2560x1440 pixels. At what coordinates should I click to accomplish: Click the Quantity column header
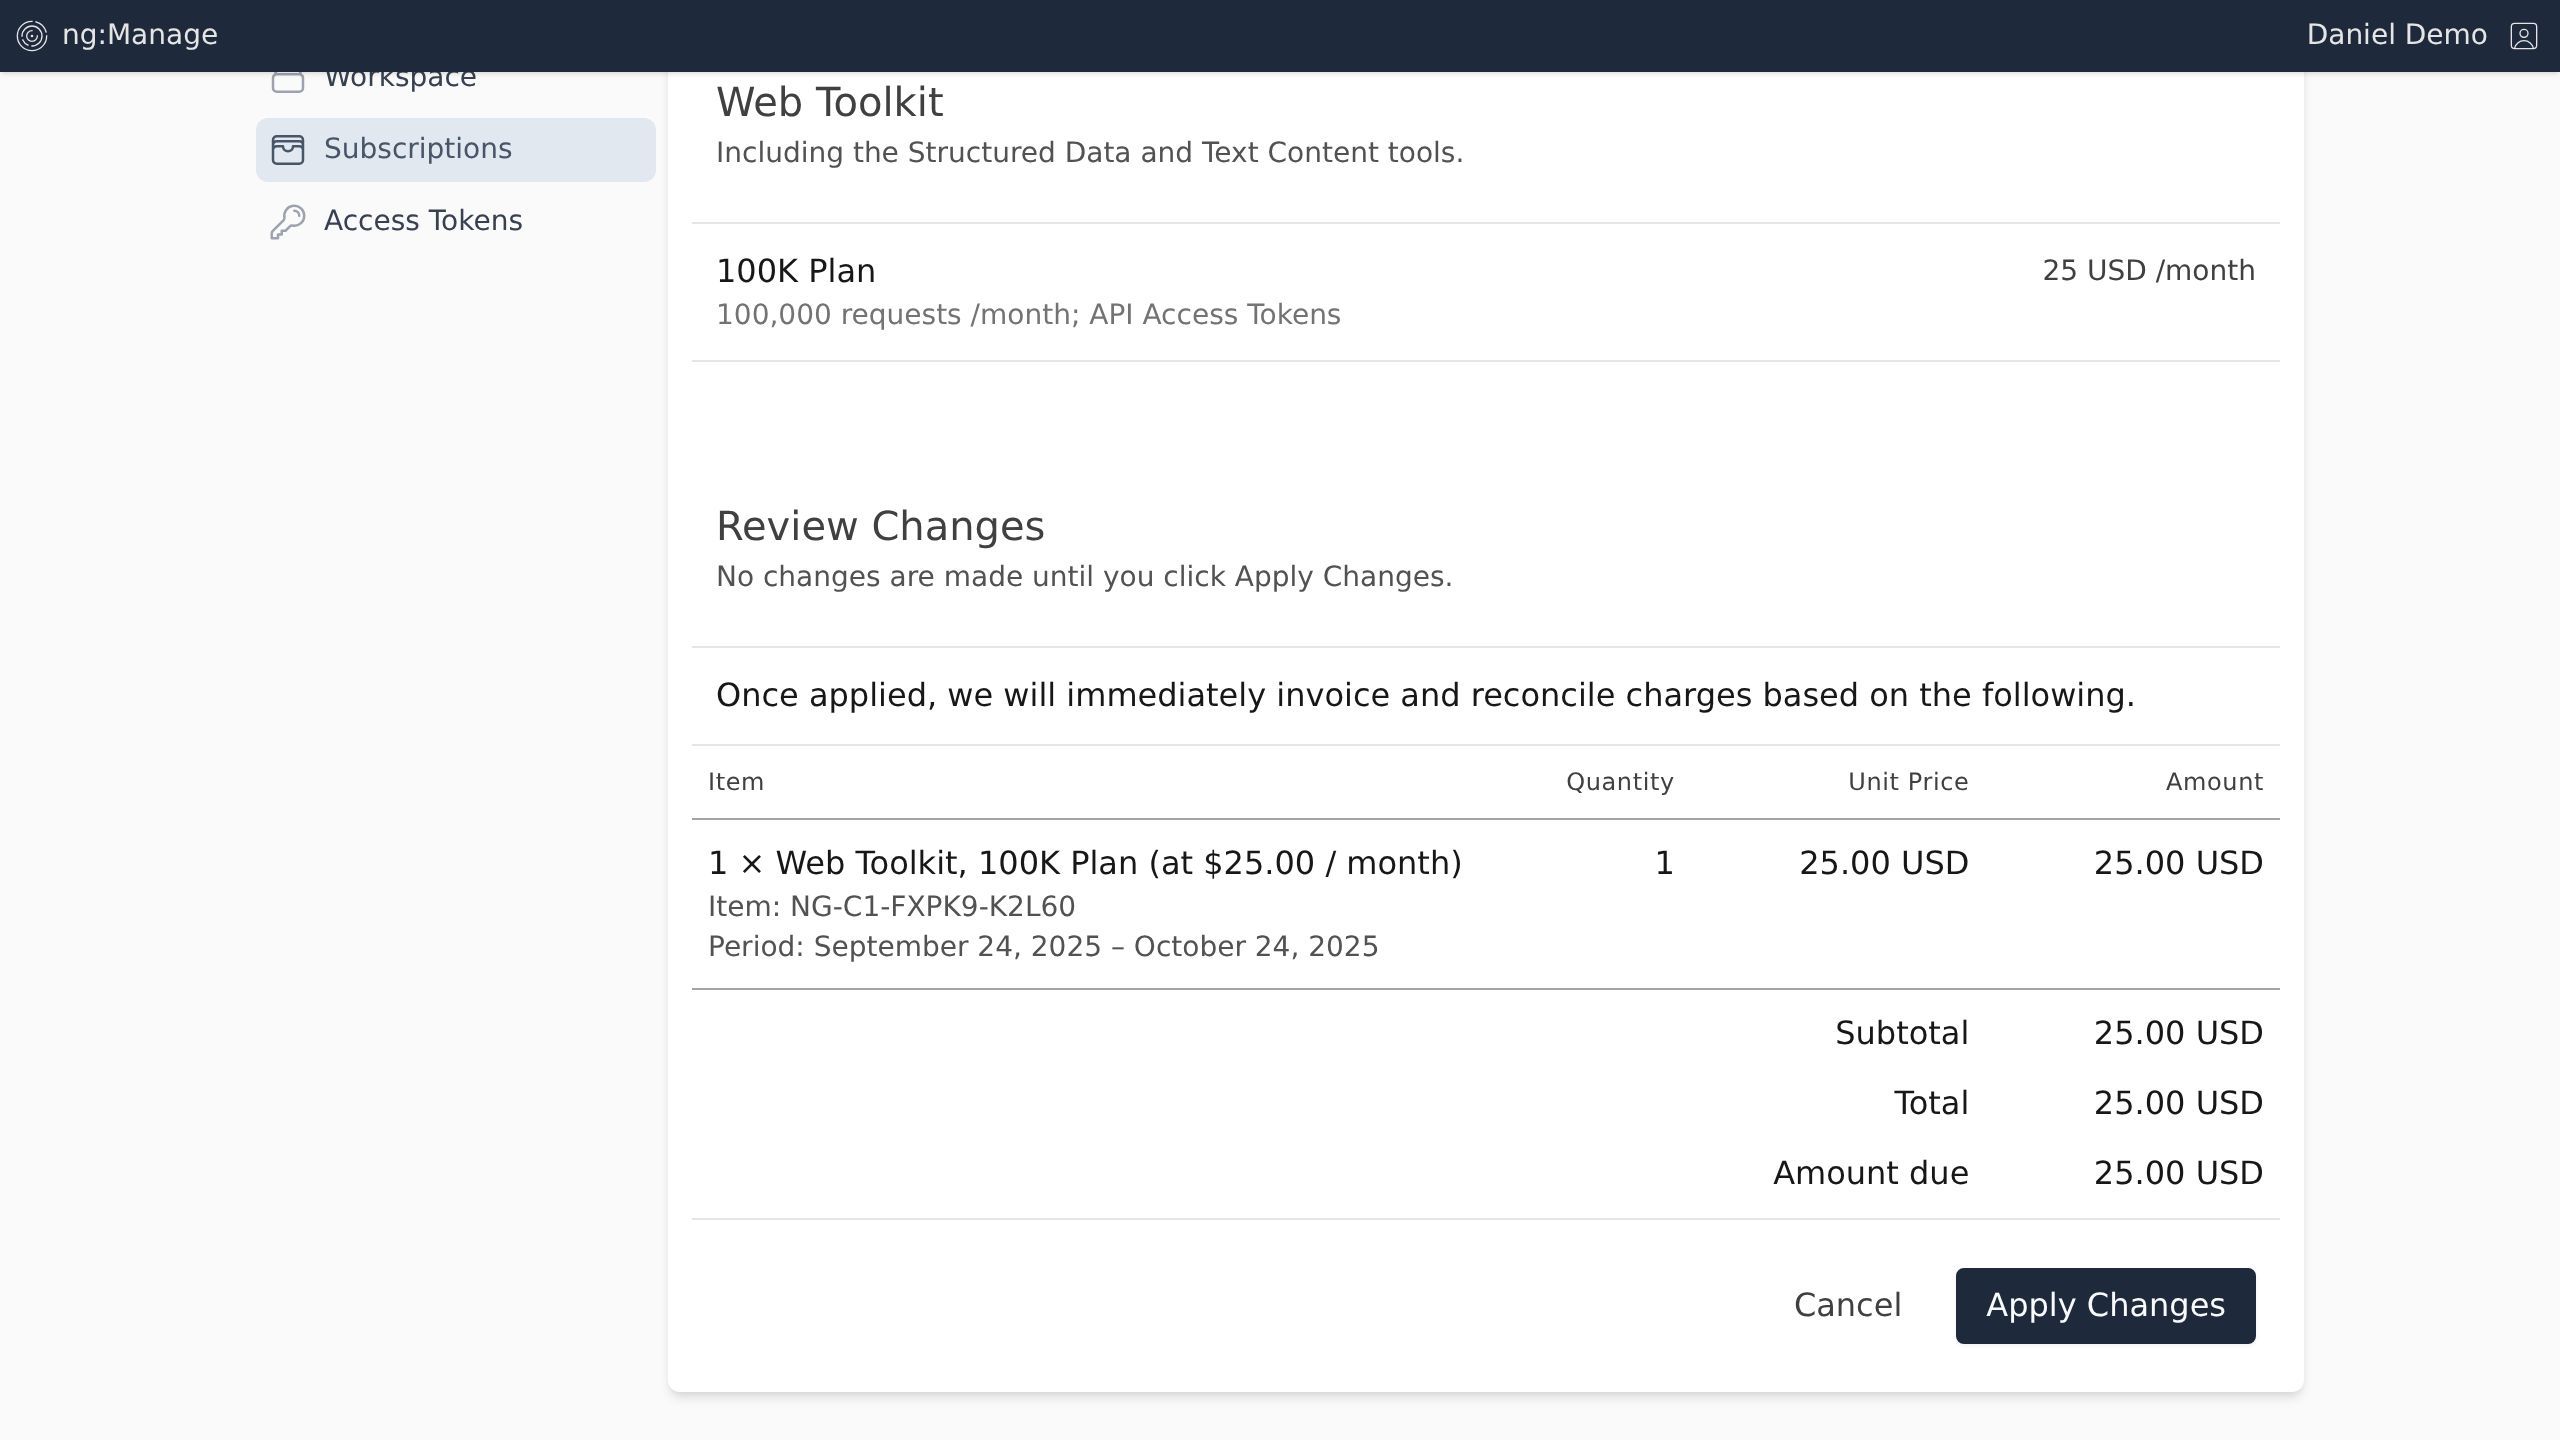pos(1619,782)
